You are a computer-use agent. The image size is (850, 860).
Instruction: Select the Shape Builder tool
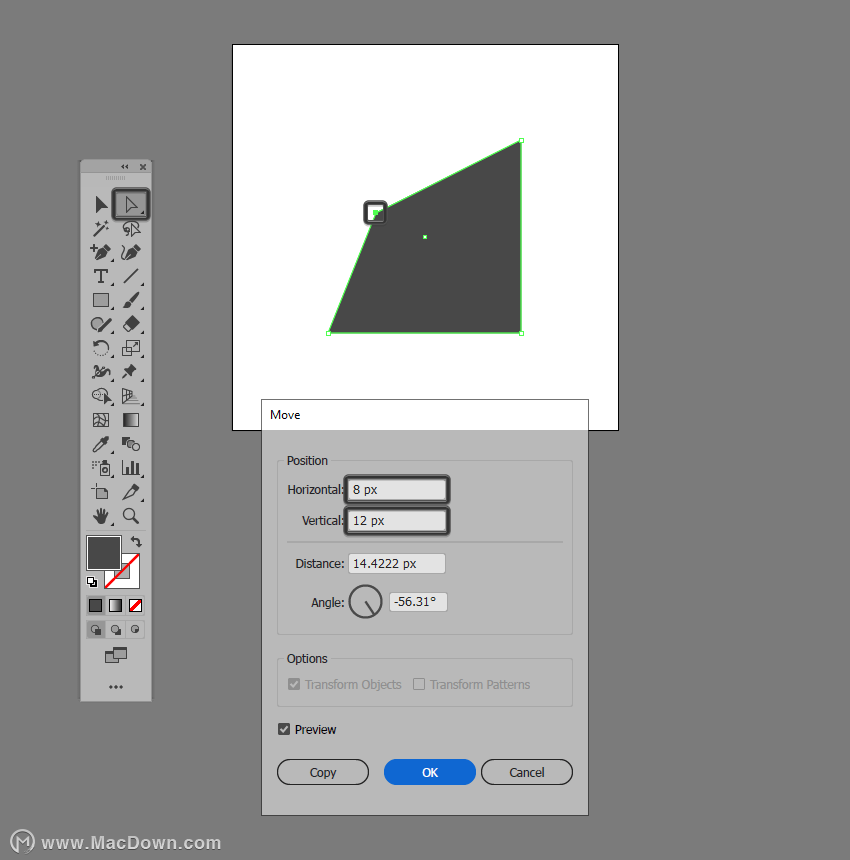point(101,396)
